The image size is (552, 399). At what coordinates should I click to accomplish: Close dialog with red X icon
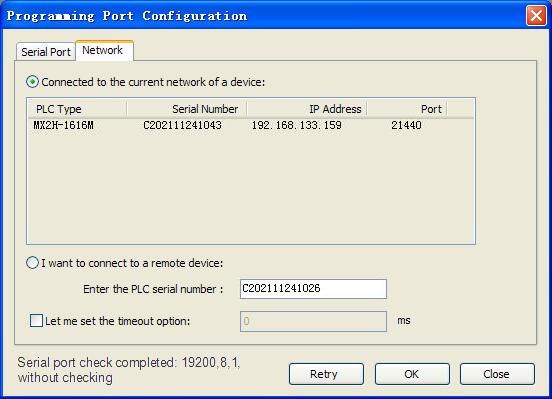pyautogui.click(x=536, y=15)
